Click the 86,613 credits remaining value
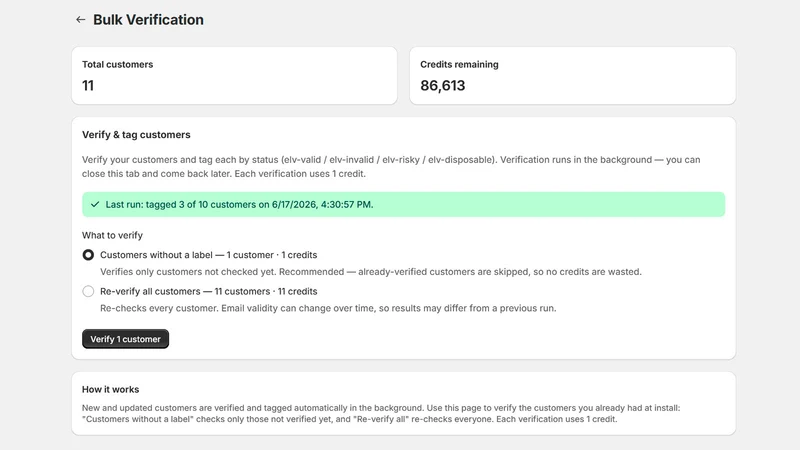 [x=443, y=85]
